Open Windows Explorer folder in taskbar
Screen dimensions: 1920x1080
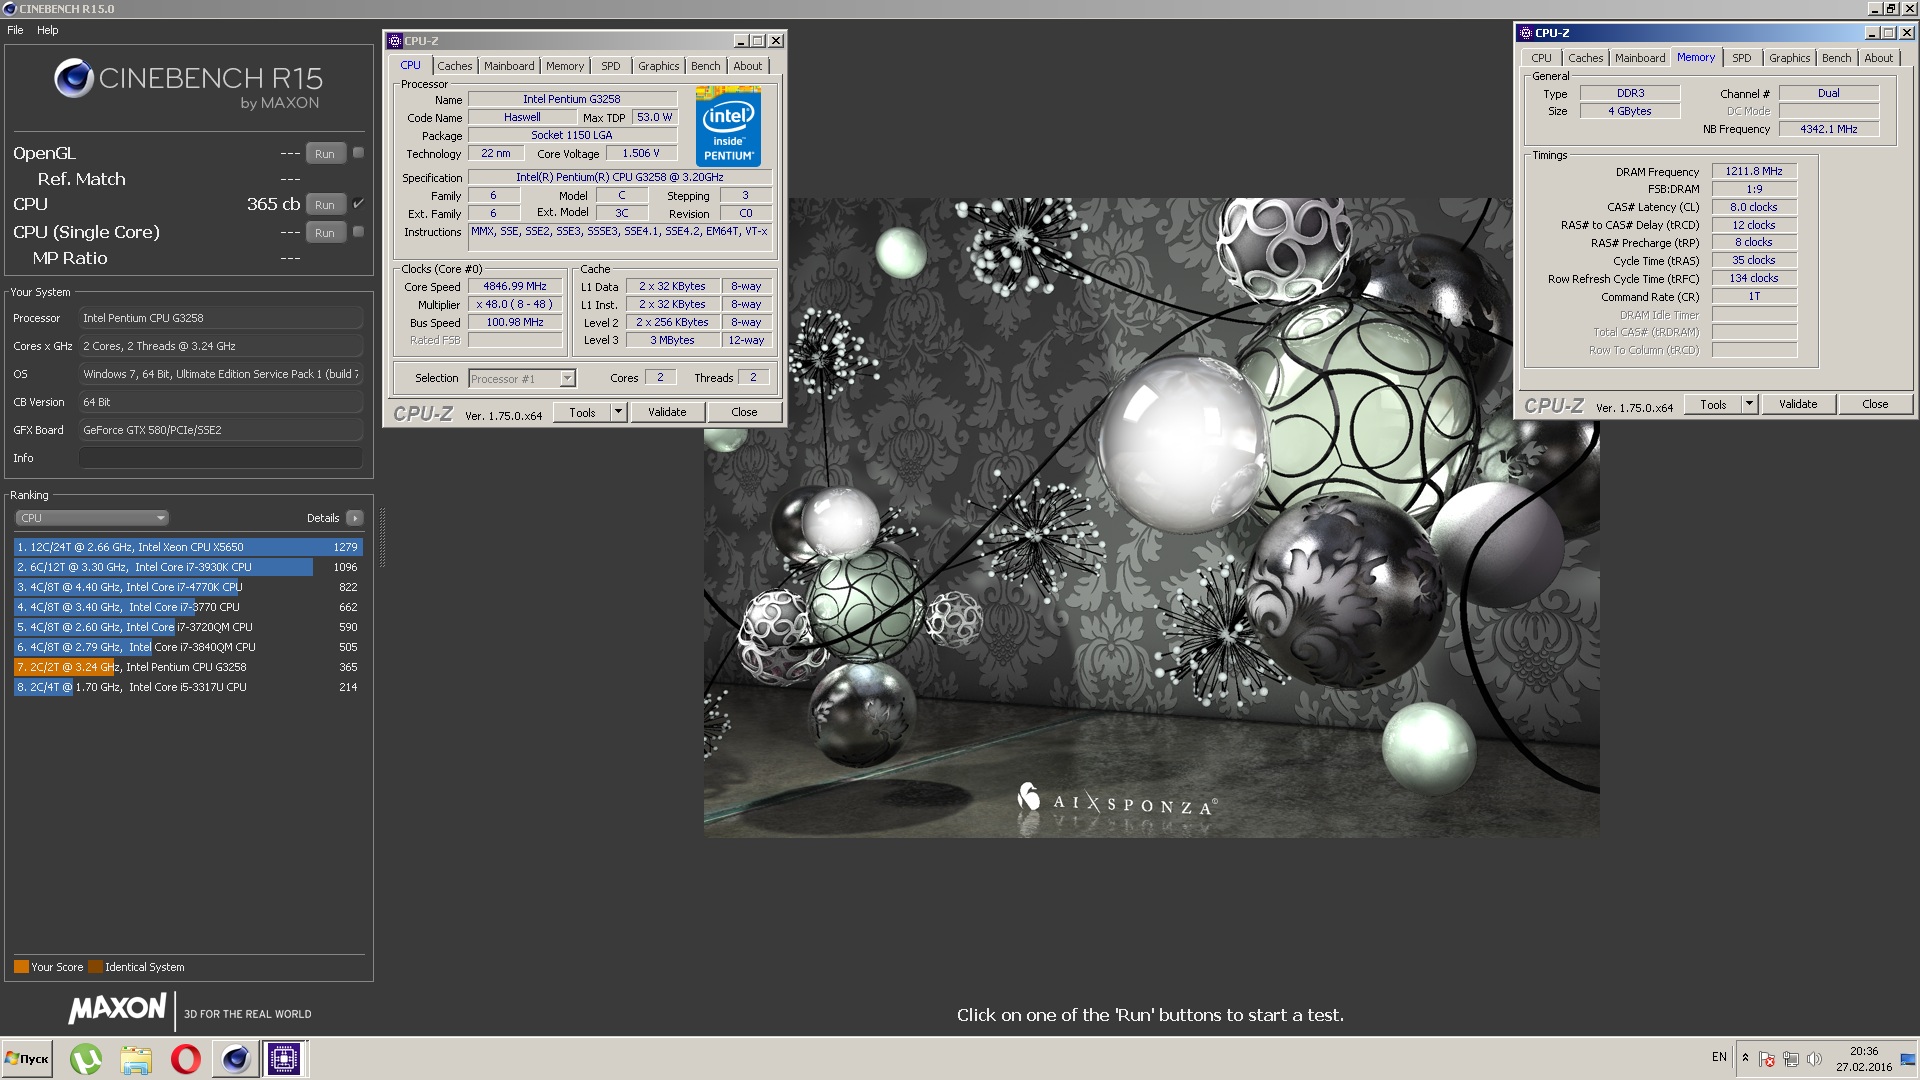[136, 1058]
